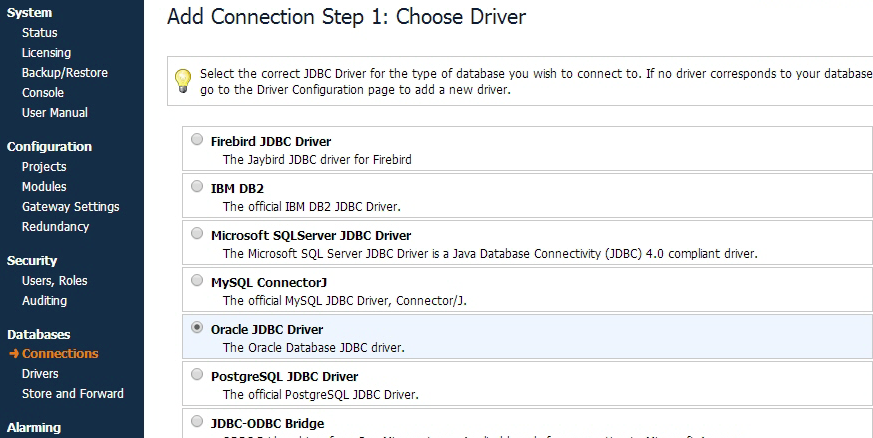Click the Databases section heading
Screen dimensions: 873x438
coord(38,334)
